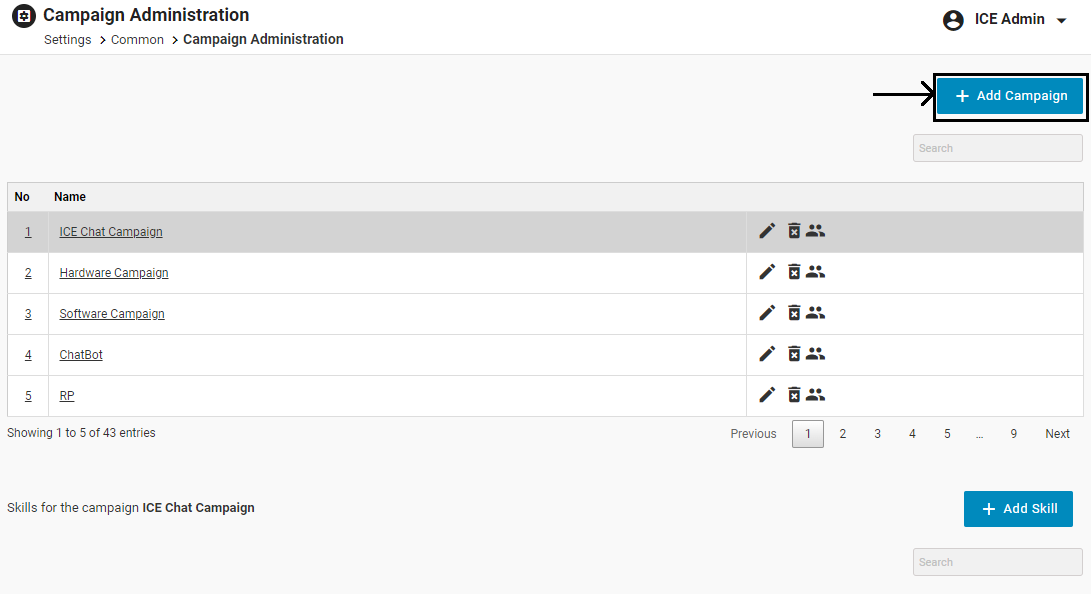The image size is (1091, 594).
Task: Edit the ChatBot campaign
Action: pos(767,354)
